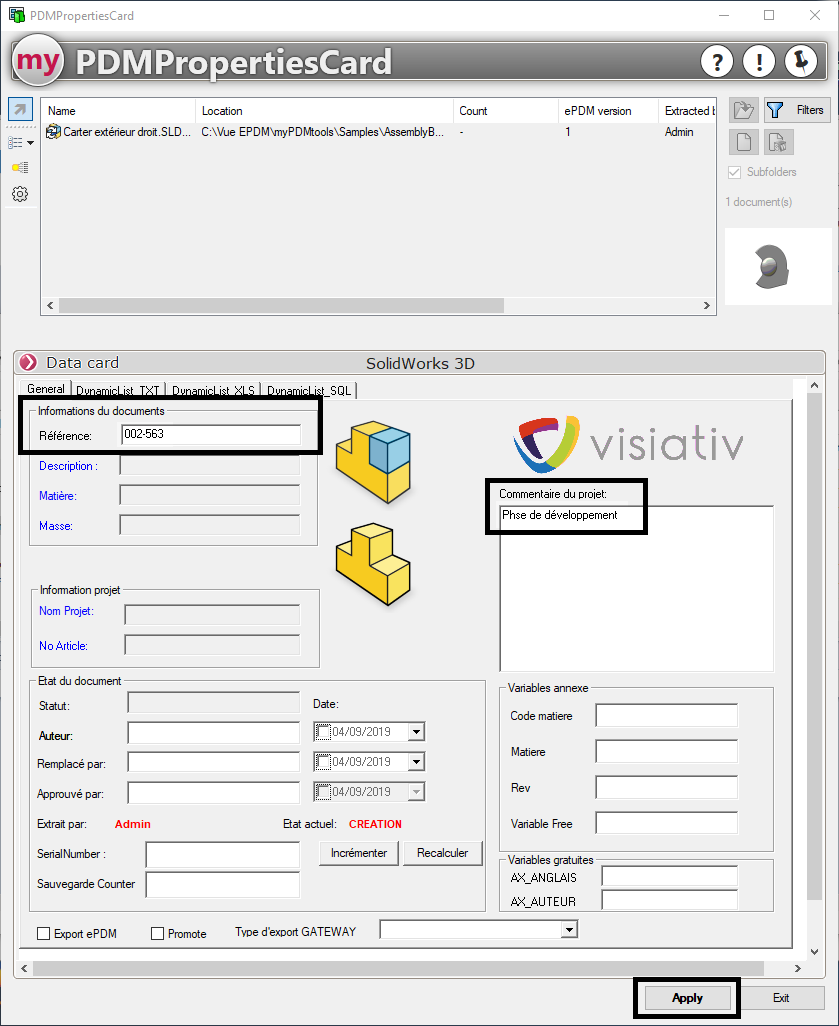Click the Apply button
The width and height of the screenshot is (839, 1026).
click(687, 998)
